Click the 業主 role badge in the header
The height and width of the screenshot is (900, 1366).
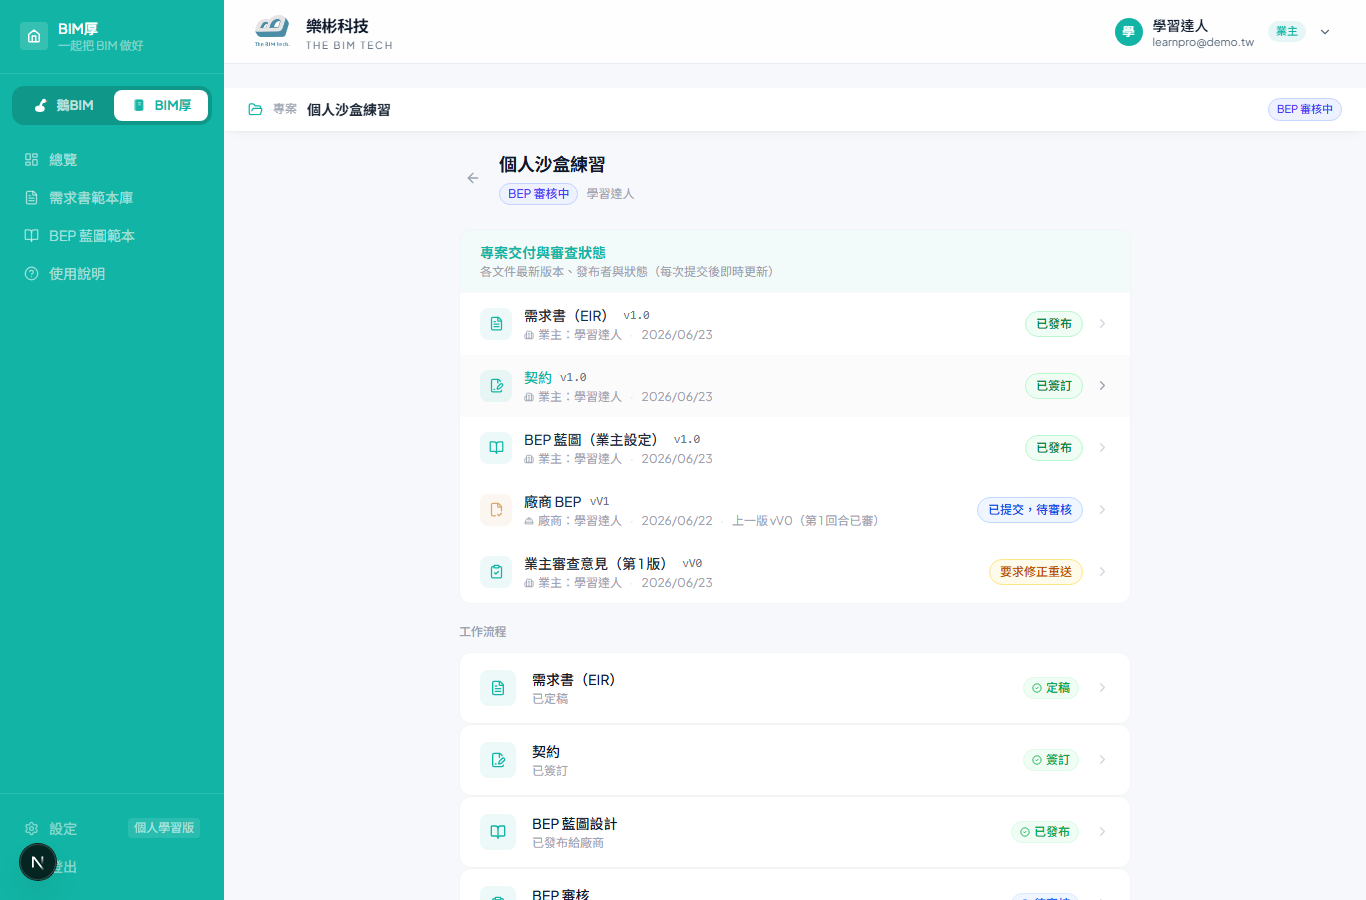pos(1287,31)
